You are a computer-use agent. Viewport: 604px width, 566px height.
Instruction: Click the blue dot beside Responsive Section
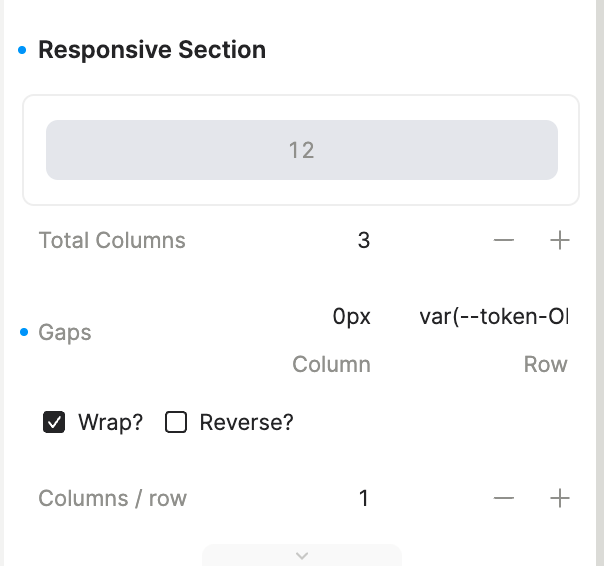click(x=23, y=50)
